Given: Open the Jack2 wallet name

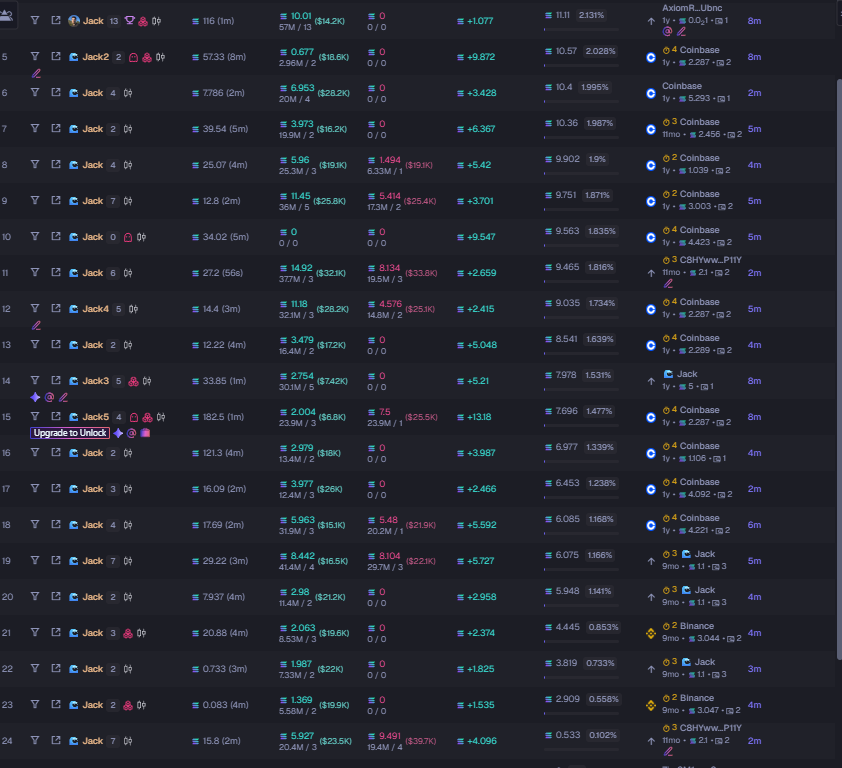Looking at the screenshot, I should tap(96, 57).
